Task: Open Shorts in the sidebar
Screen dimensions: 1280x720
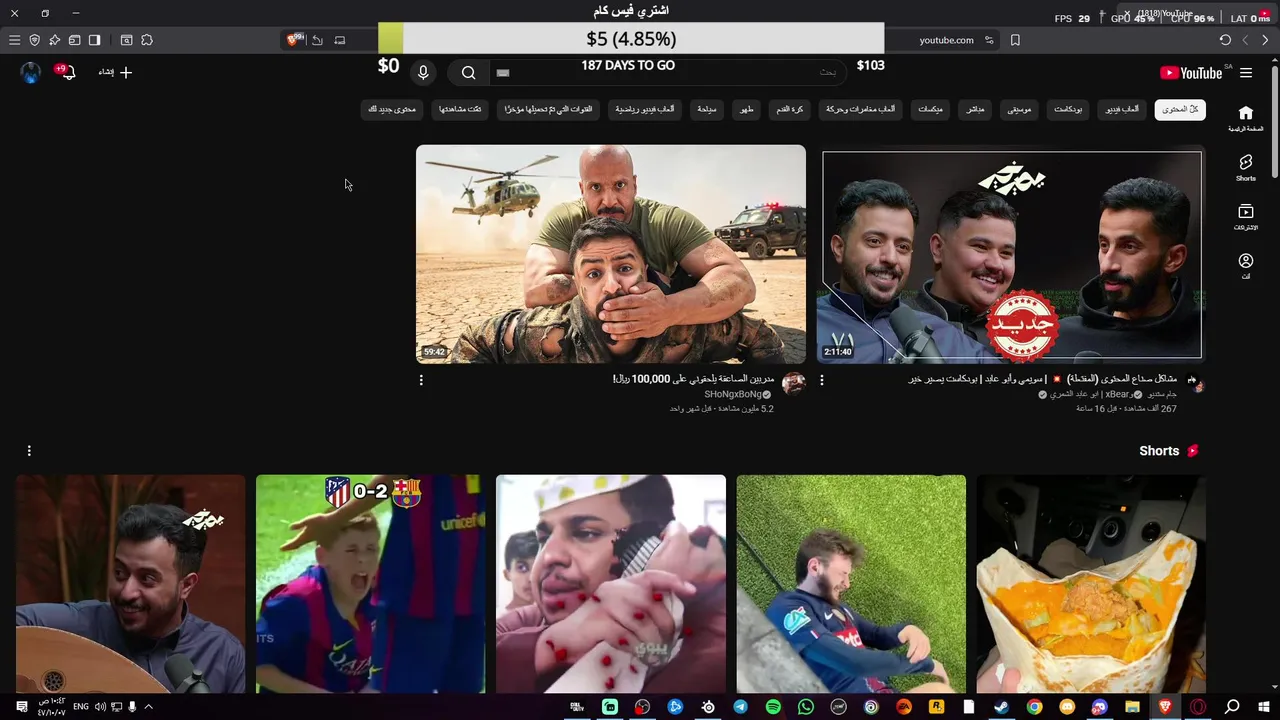Action: tap(1245, 167)
